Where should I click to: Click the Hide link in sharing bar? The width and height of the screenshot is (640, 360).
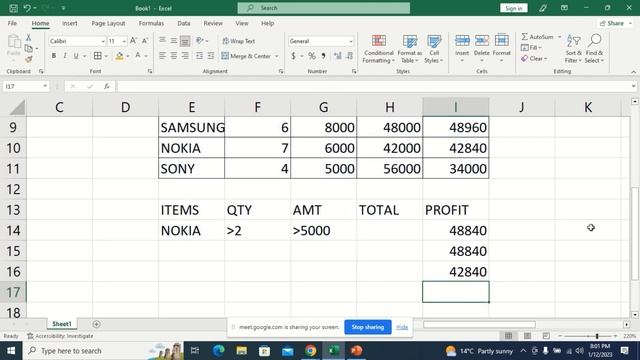pyautogui.click(x=402, y=327)
